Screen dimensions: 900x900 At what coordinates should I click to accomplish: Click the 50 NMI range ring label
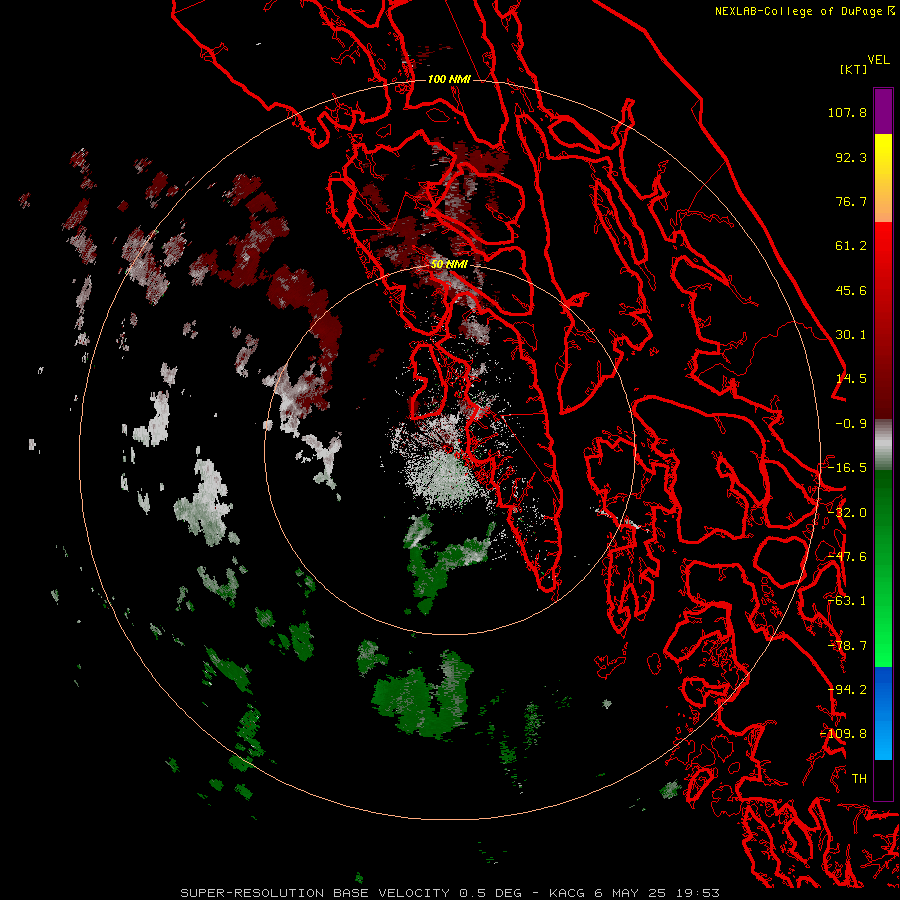(449, 264)
